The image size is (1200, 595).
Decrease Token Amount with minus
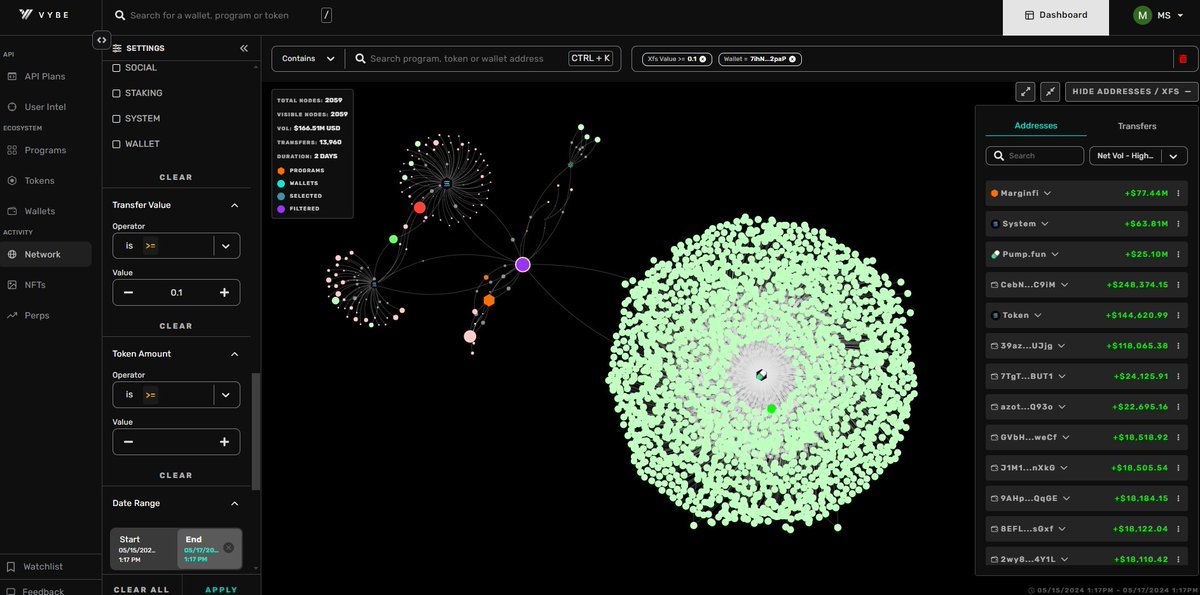point(128,442)
